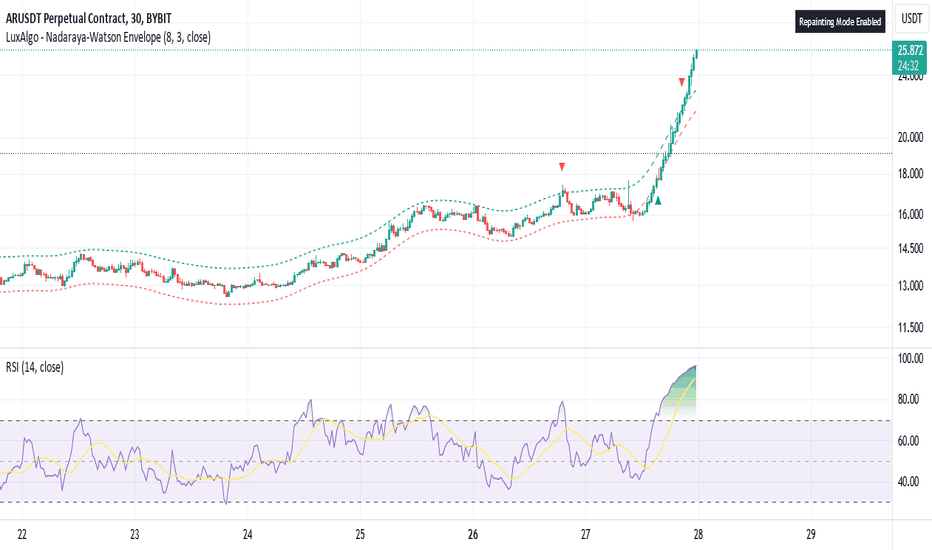This screenshot has width=932, height=550.
Task: Click the 18.000 price axis label
Action: 910,174
